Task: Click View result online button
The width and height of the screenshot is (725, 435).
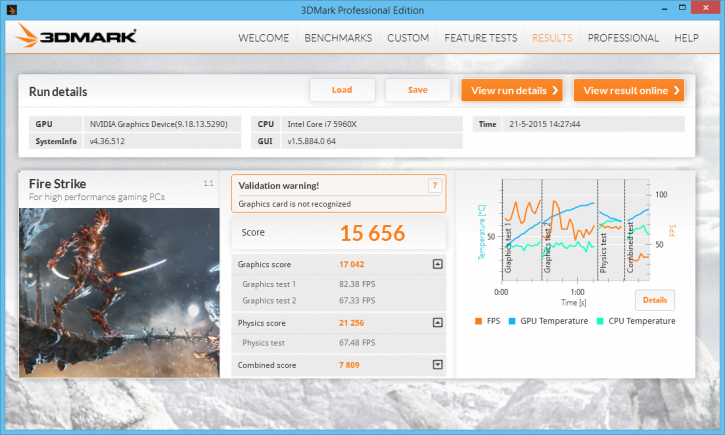Action: coord(628,90)
